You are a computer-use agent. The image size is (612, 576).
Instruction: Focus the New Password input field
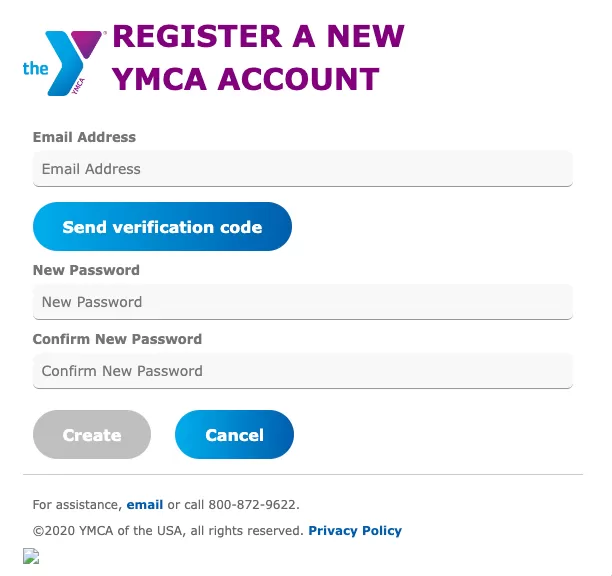pos(302,302)
